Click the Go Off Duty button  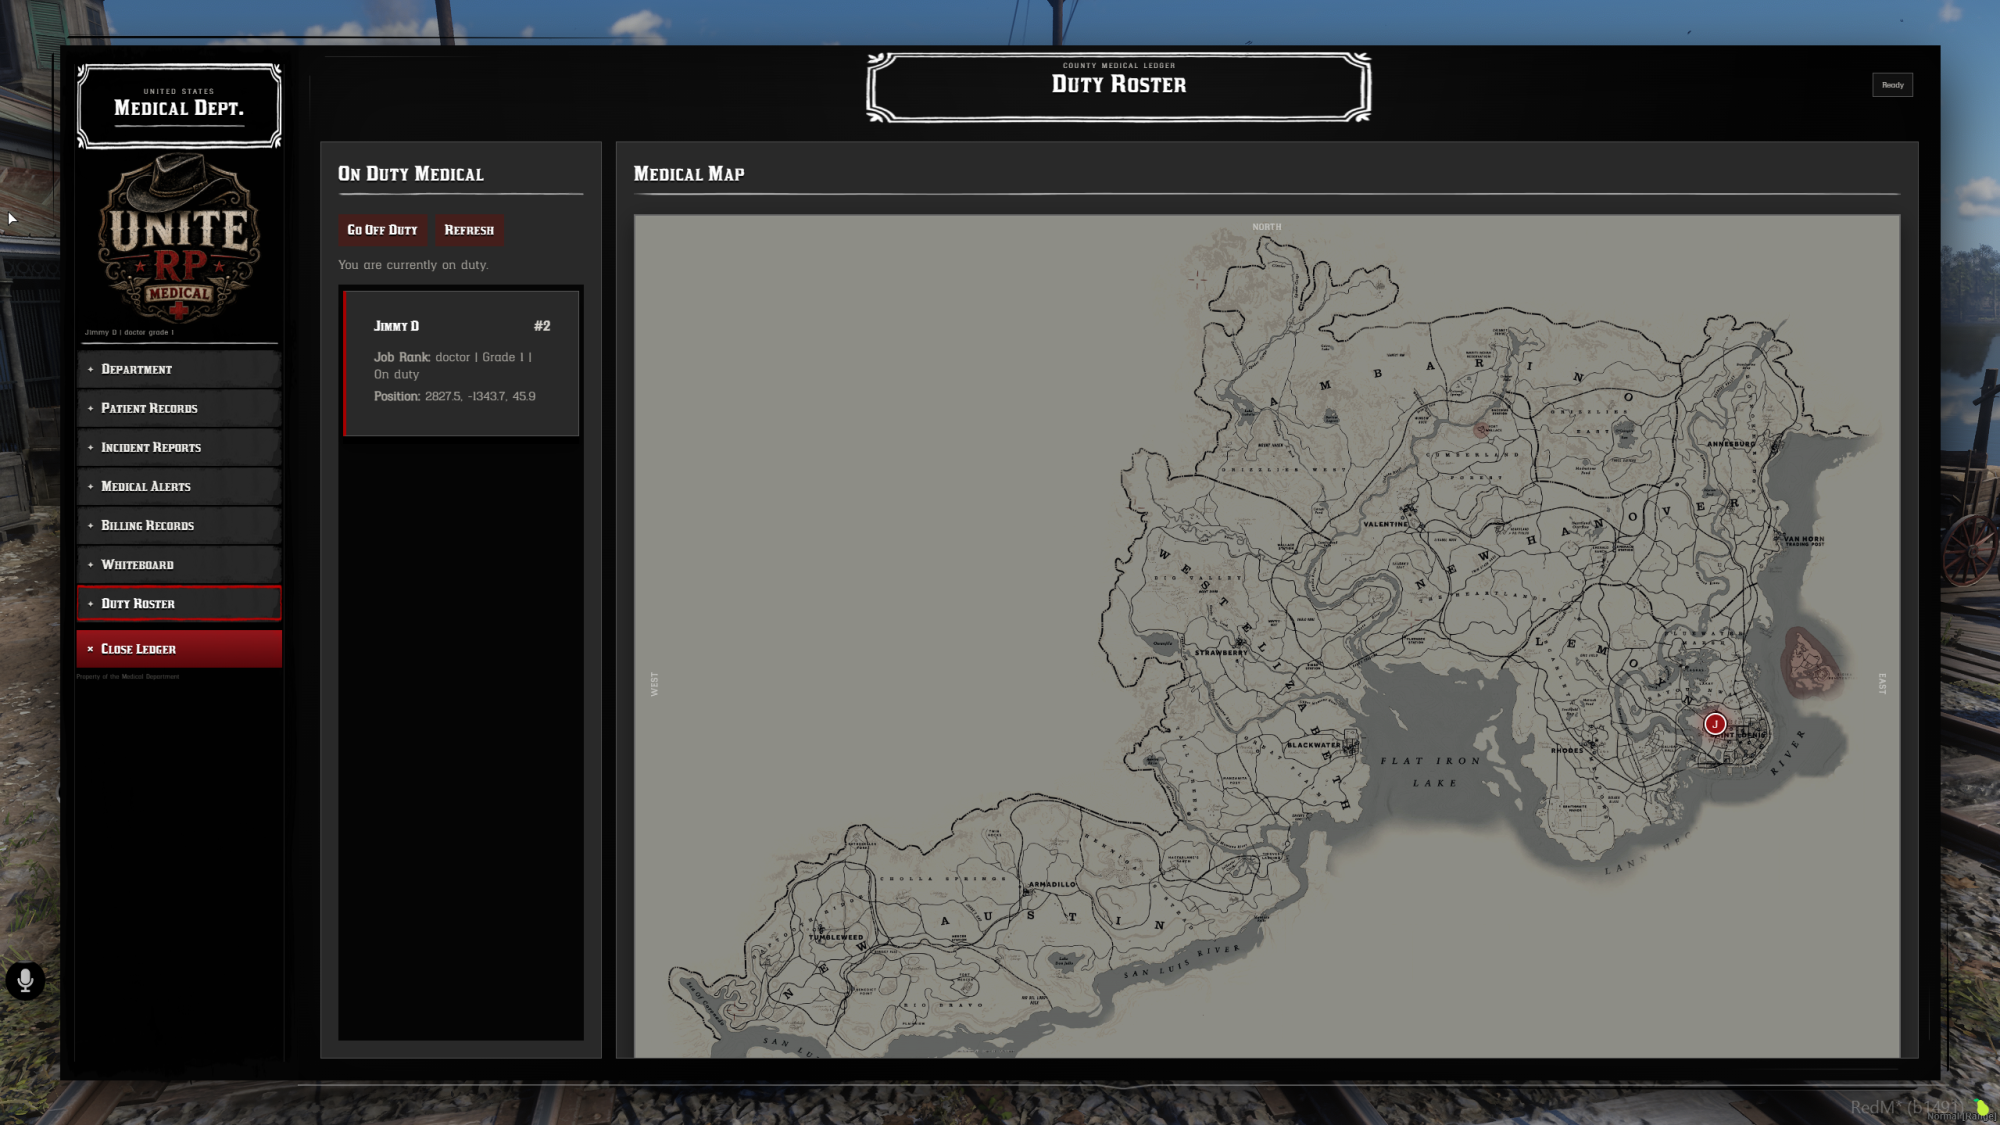coord(382,230)
